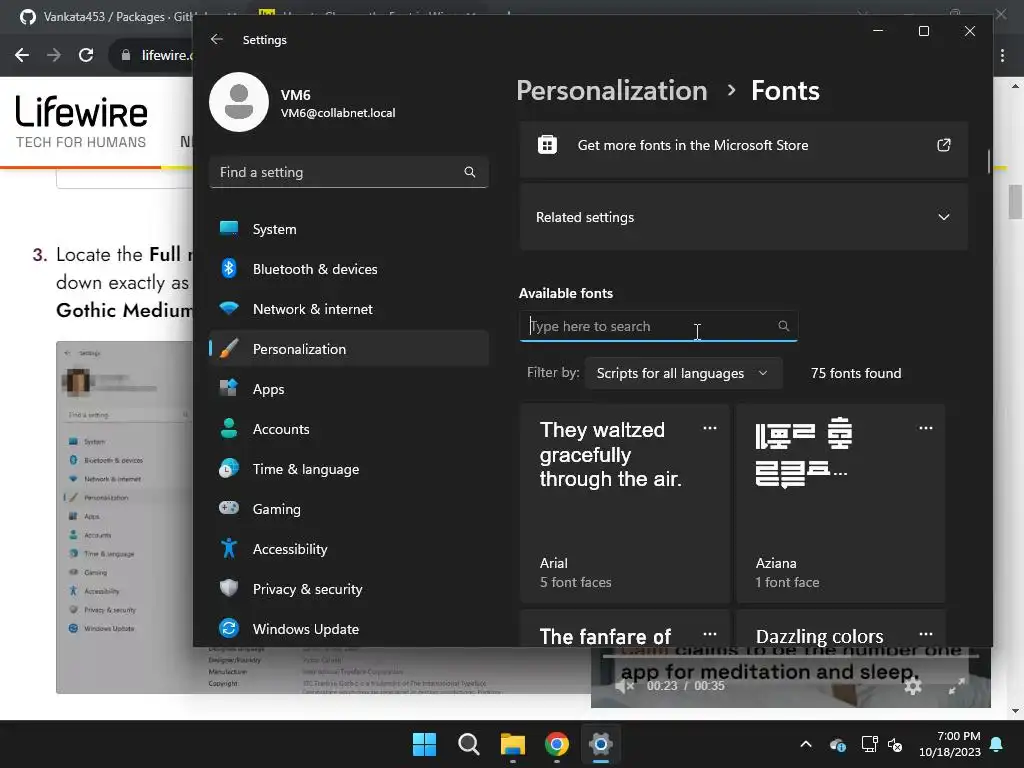Image resolution: width=1024 pixels, height=768 pixels.
Task: Go back in the Chrome browser
Action: (22, 55)
